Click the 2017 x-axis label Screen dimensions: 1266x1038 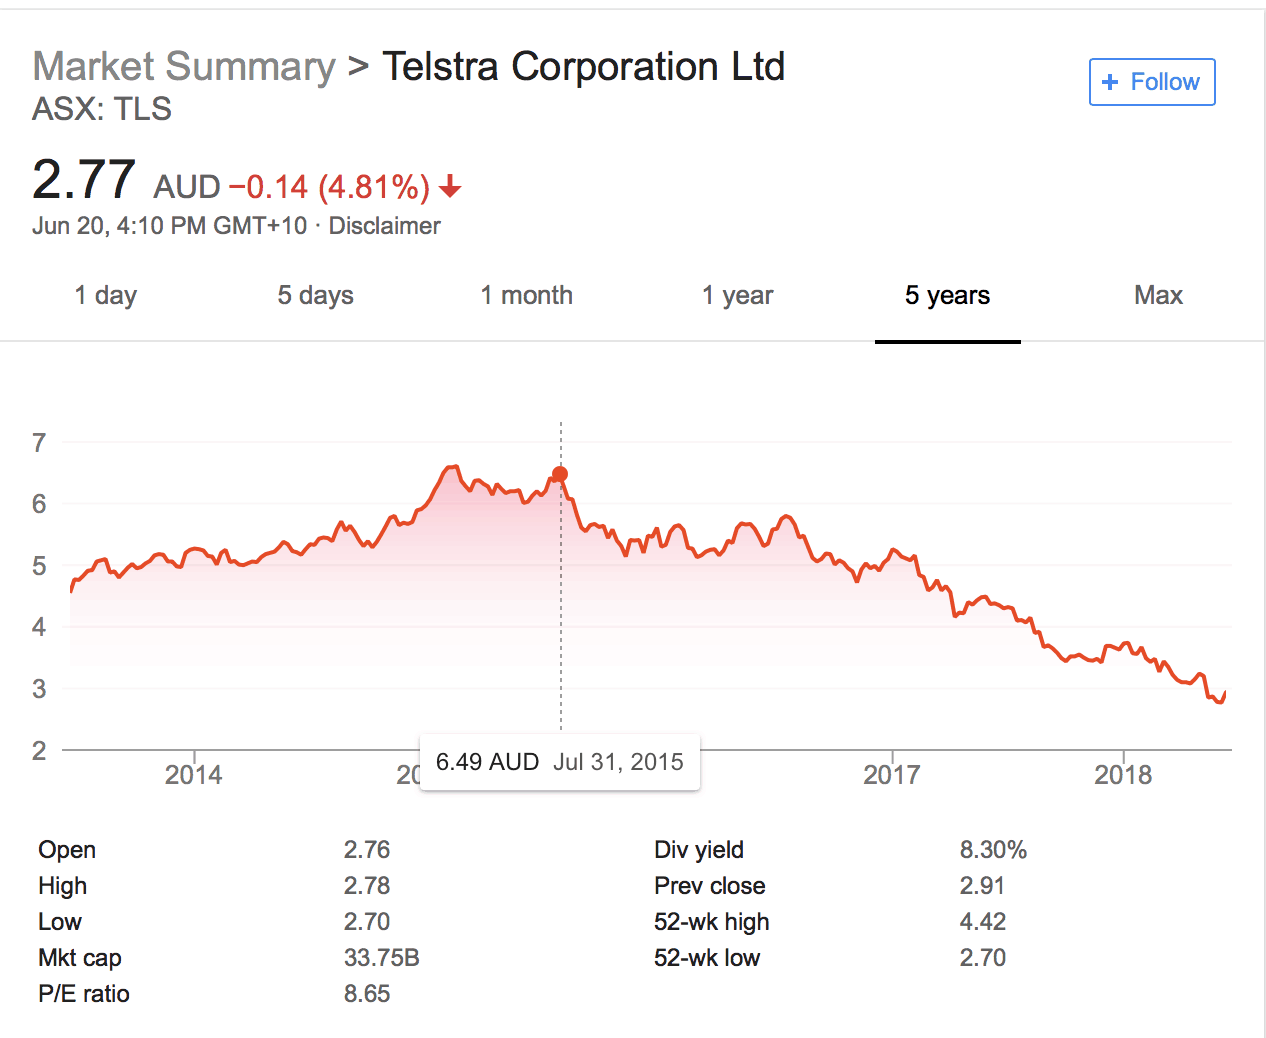click(x=891, y=775)
